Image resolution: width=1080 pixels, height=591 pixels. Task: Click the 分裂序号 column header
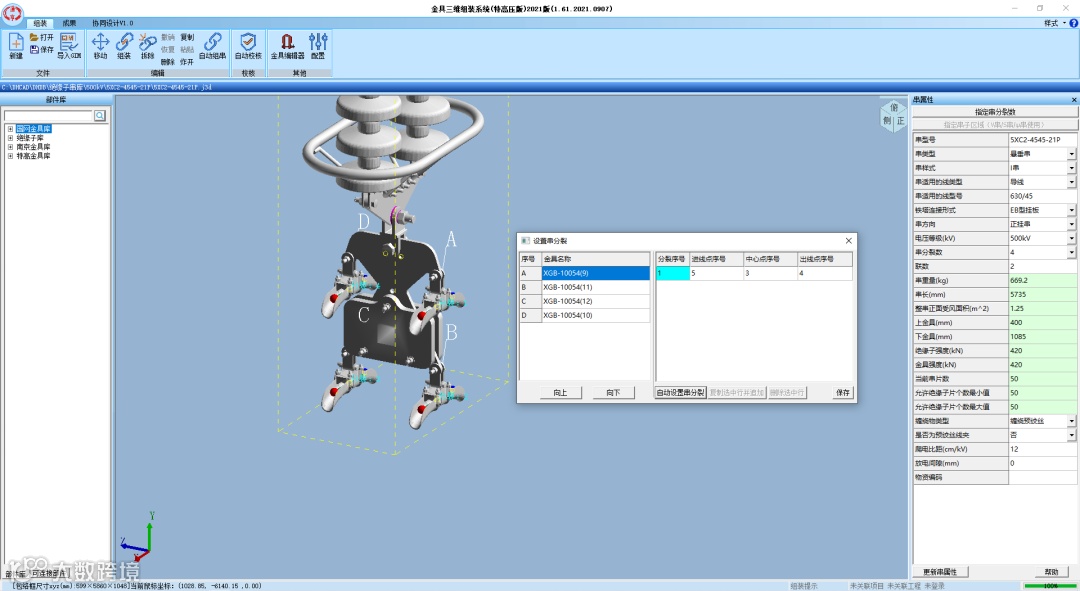pos(672,259)
